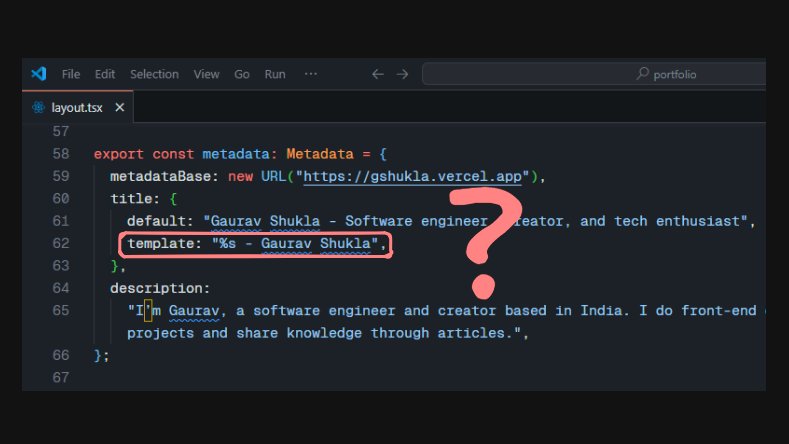Viewport: 789px width, 444px height.
Task: Open the View menu
Action: click(206, 74)
